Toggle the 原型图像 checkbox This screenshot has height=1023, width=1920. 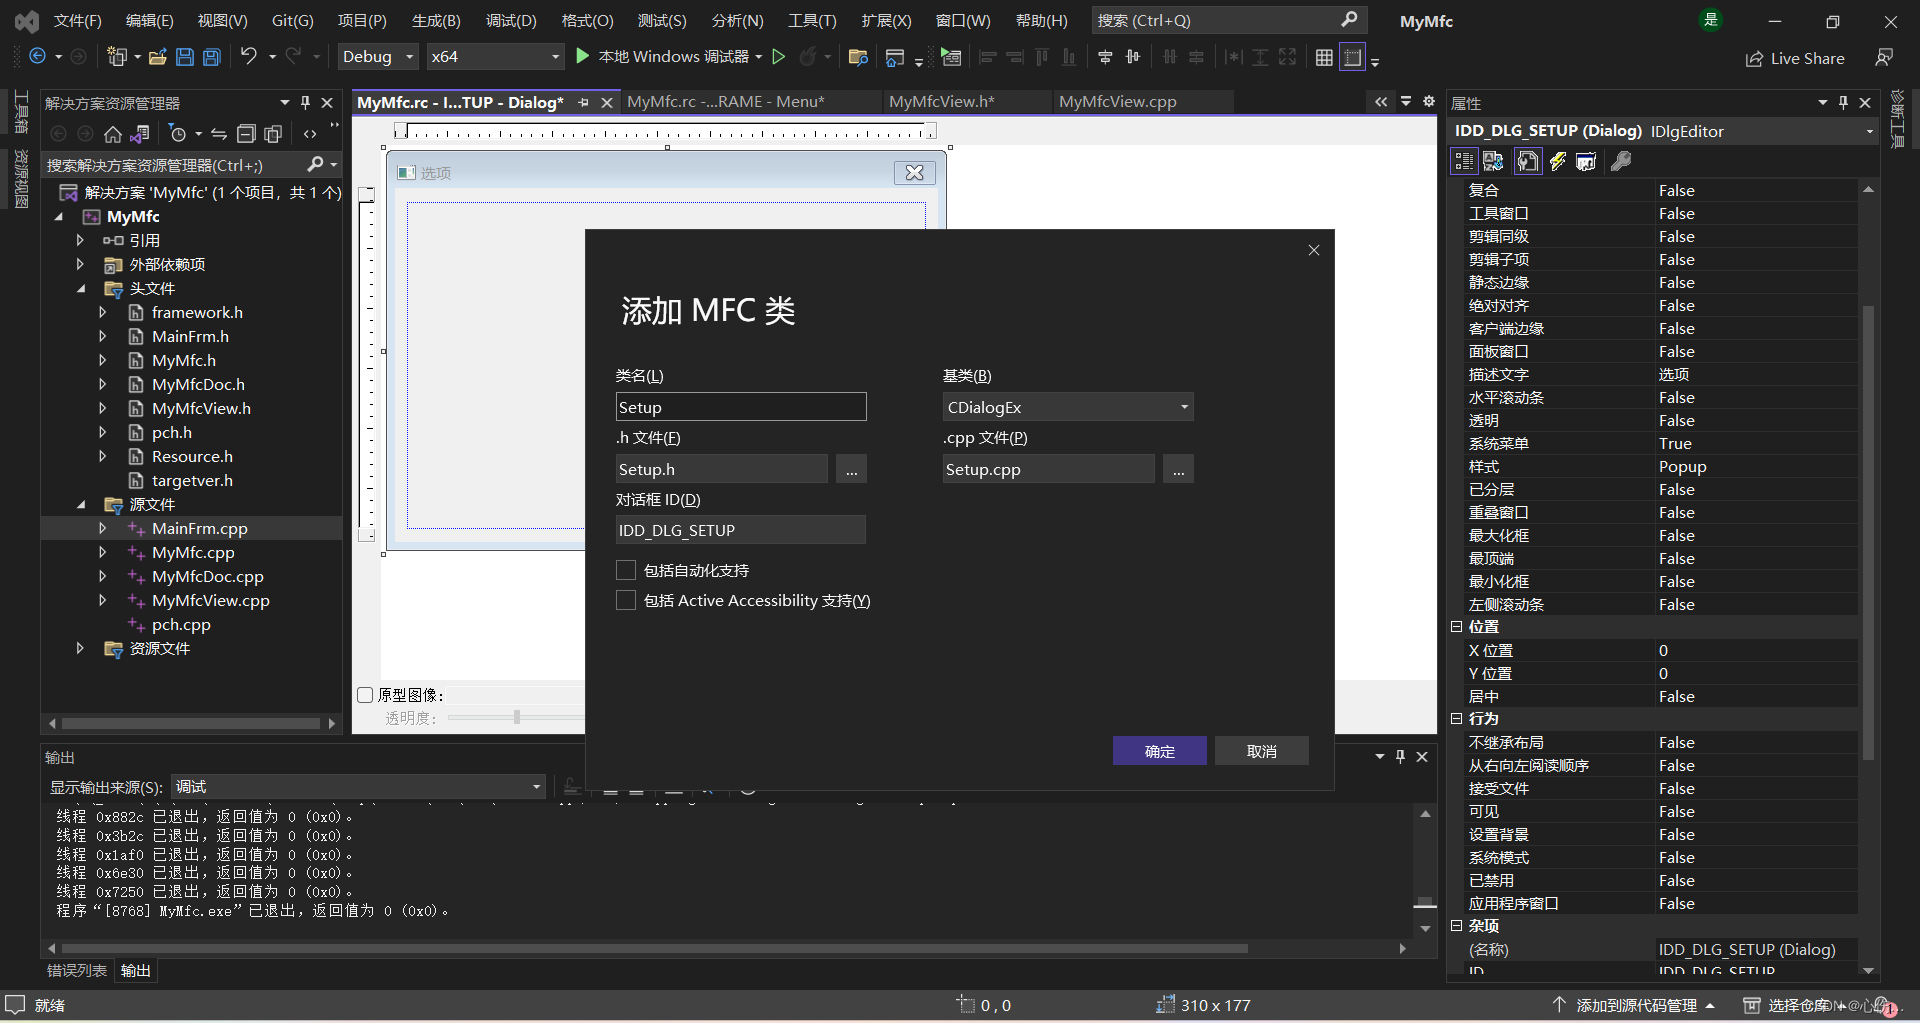coord(365,694)
